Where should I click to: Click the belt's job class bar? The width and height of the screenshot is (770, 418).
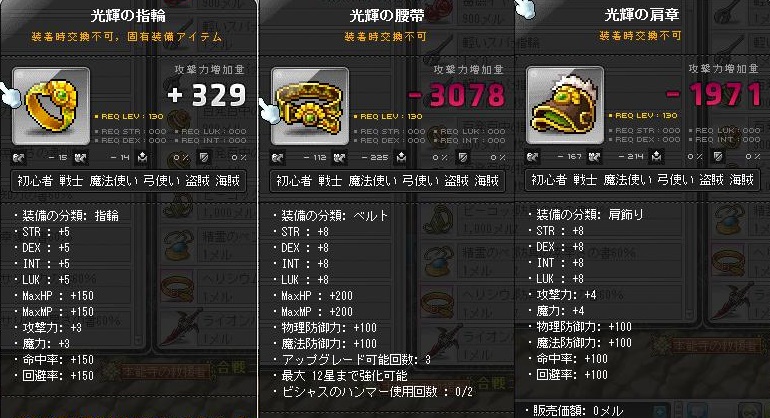pos(387,181)
